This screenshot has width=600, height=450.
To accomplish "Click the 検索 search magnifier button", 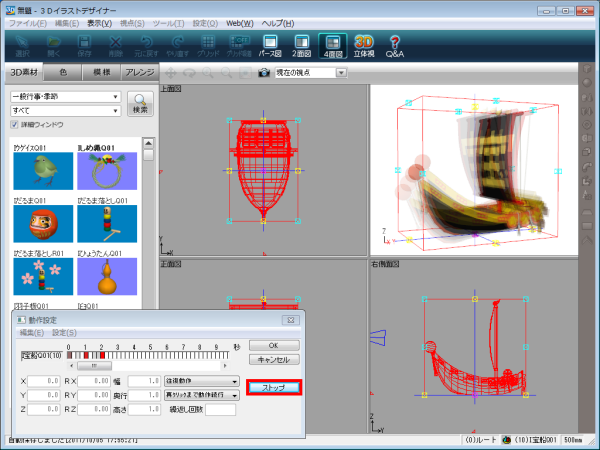I will pyautogui.click(x=140, y=102).
